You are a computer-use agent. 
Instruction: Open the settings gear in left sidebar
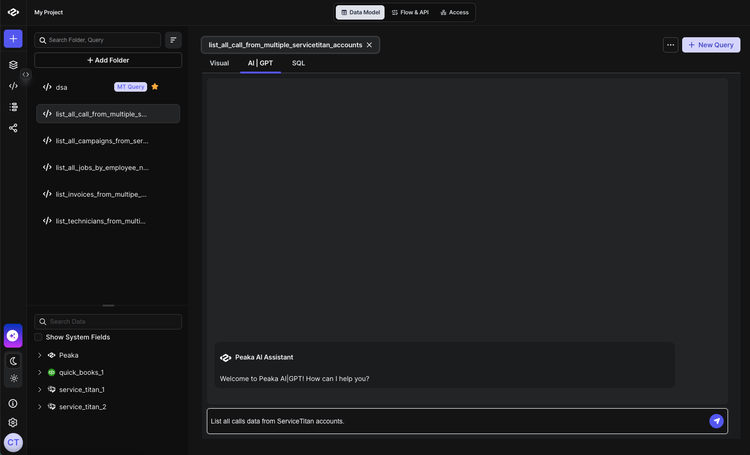(x=13, y=423)
